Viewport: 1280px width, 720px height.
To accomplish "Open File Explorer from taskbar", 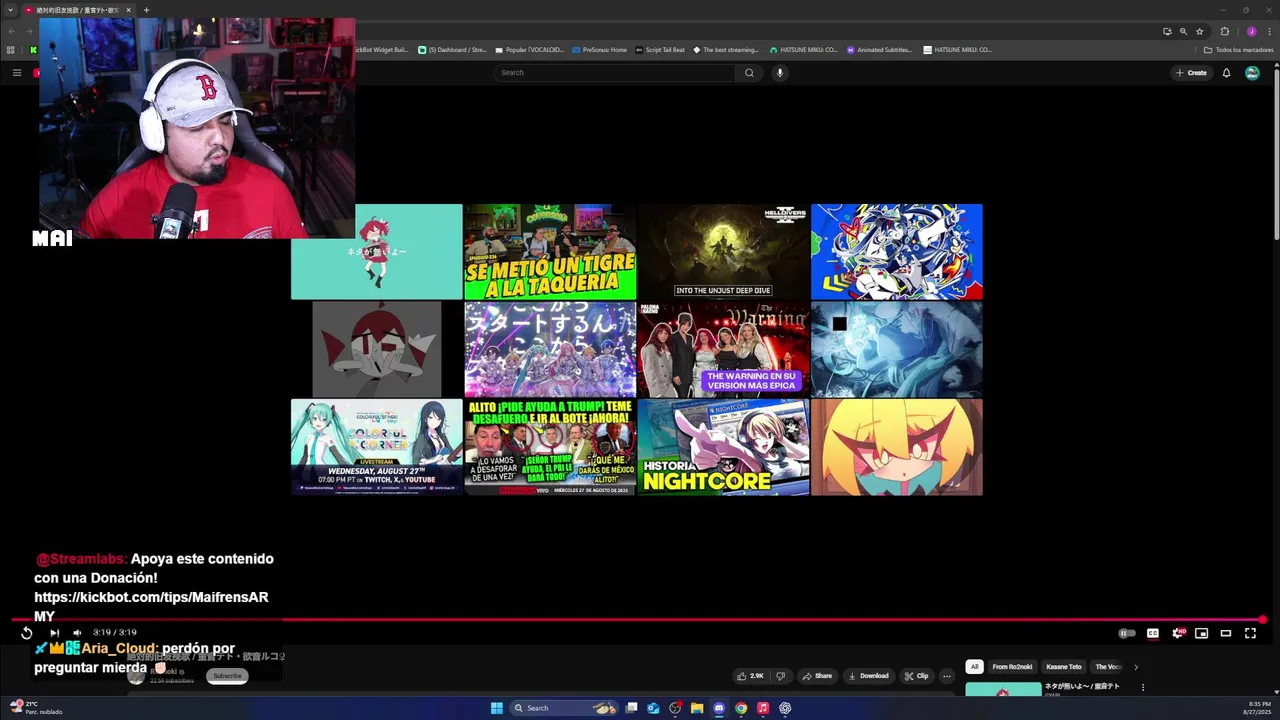I will pyautogui.click(x=697, y=708).
